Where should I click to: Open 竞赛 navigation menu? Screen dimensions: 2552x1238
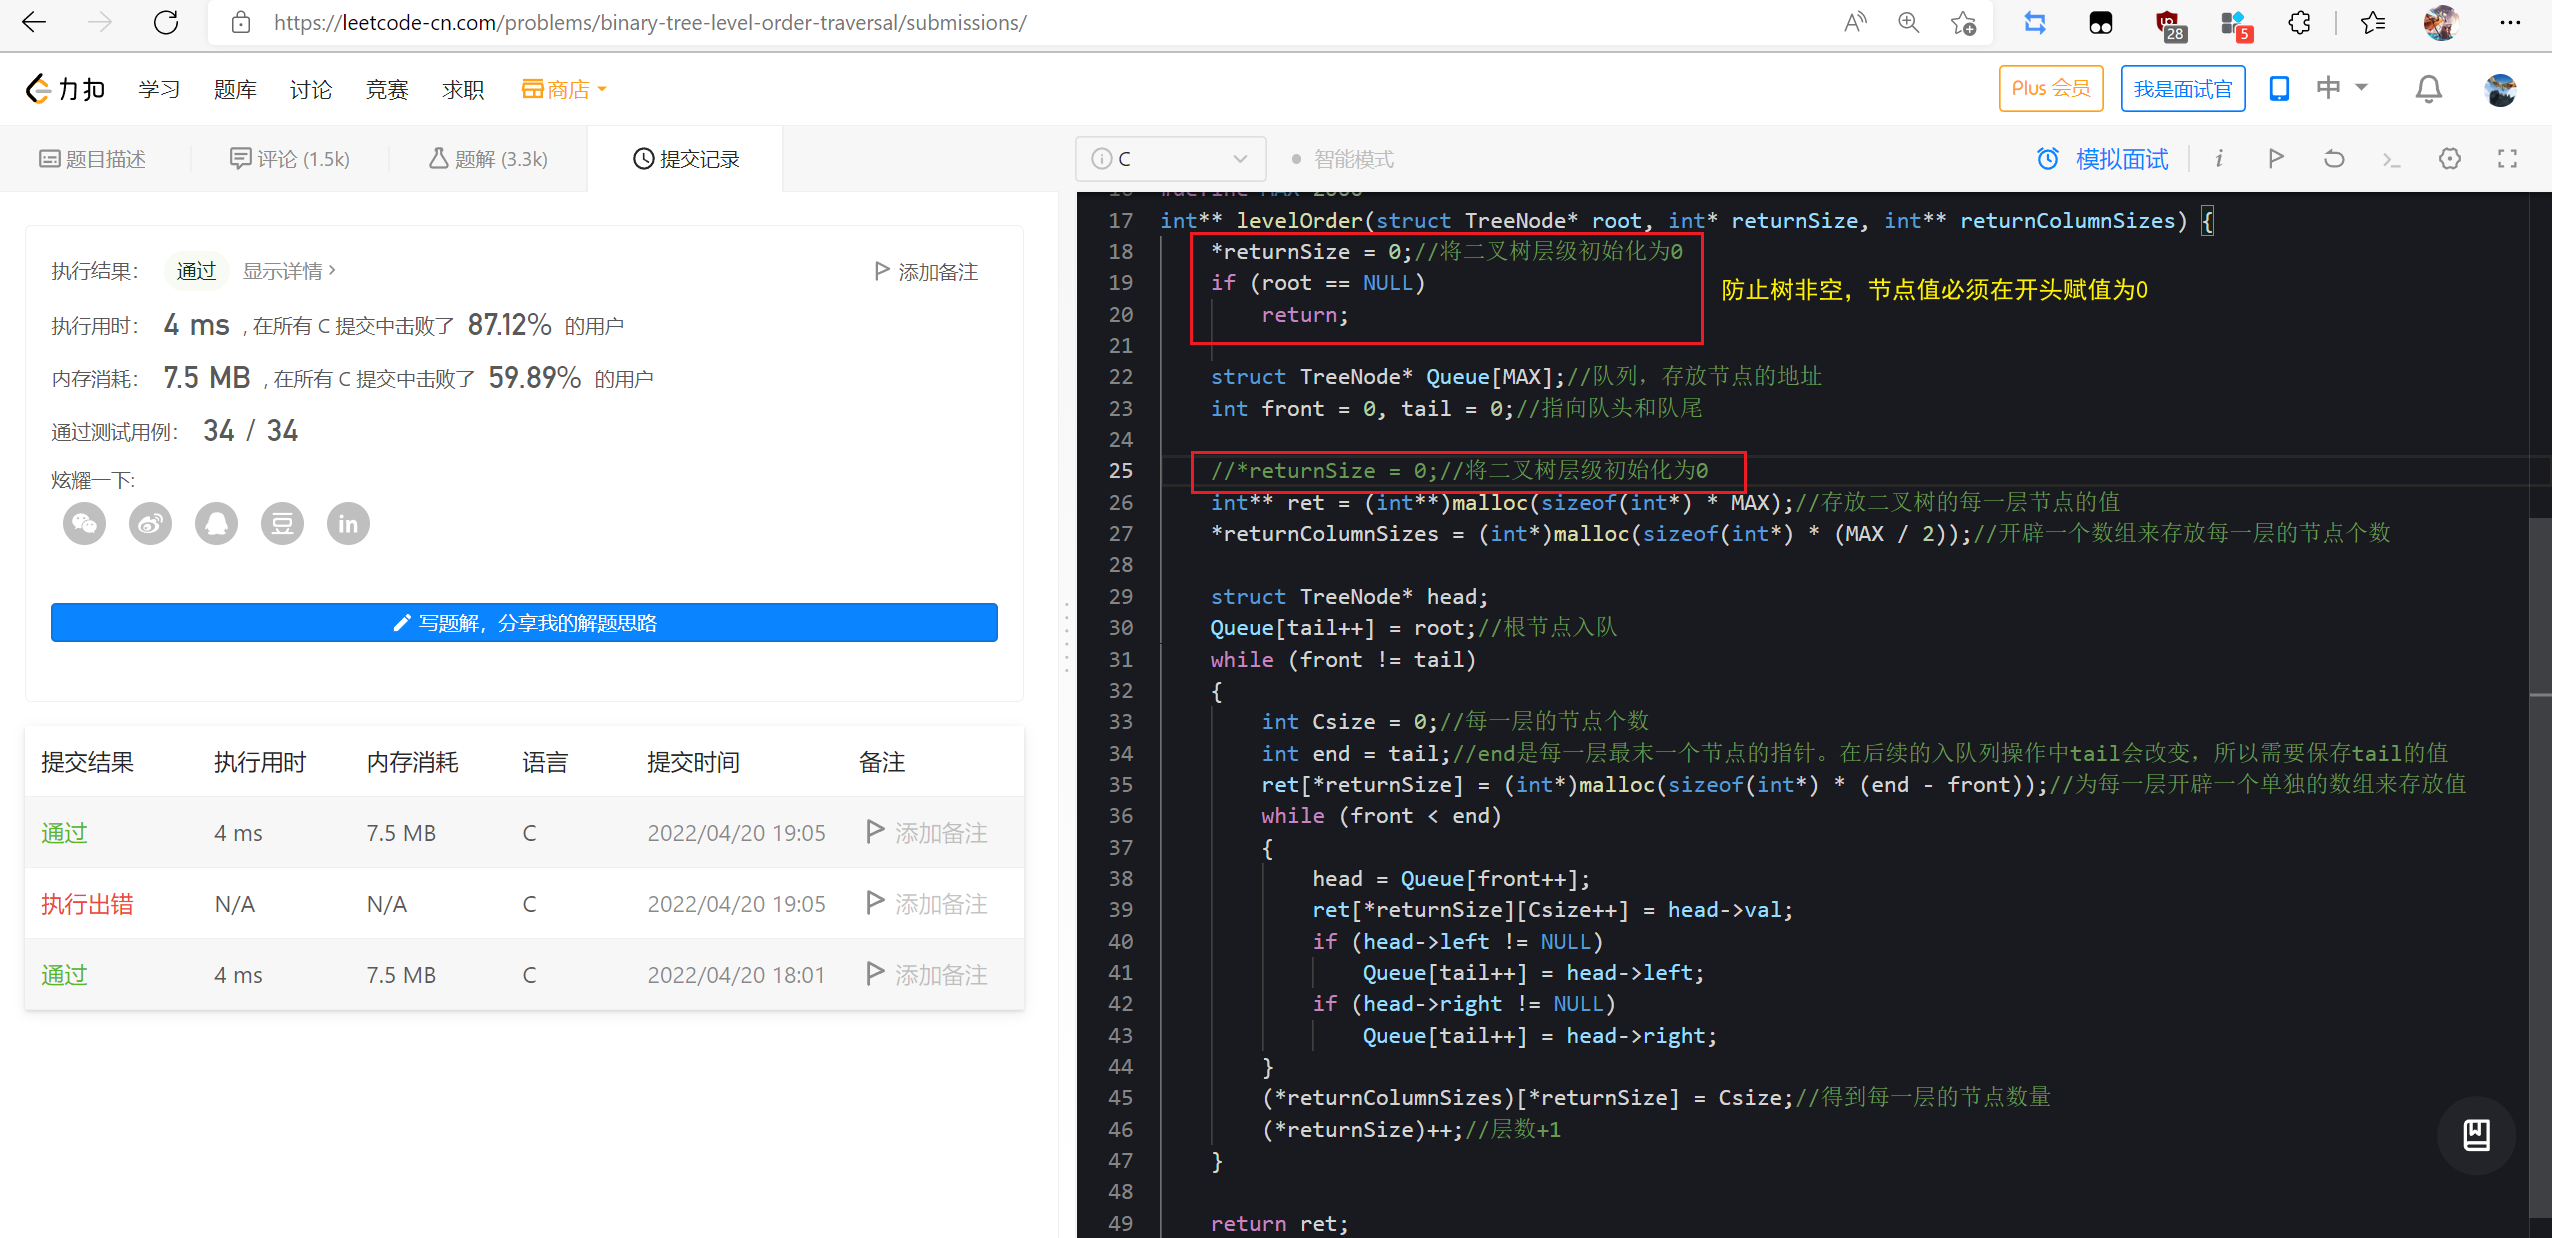[x=387, y=89]
